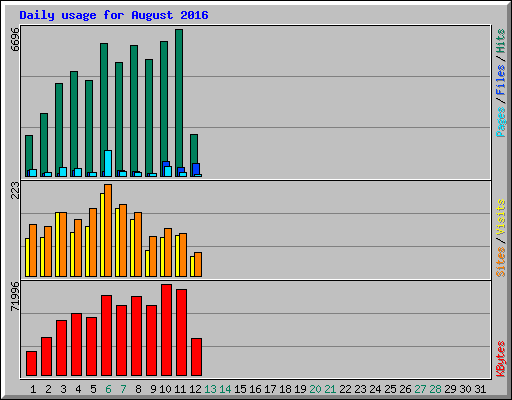This screenshot has height=400, width=512.
Task: Click day 15 on the x-axis
Action: click(x=240, y=389)
